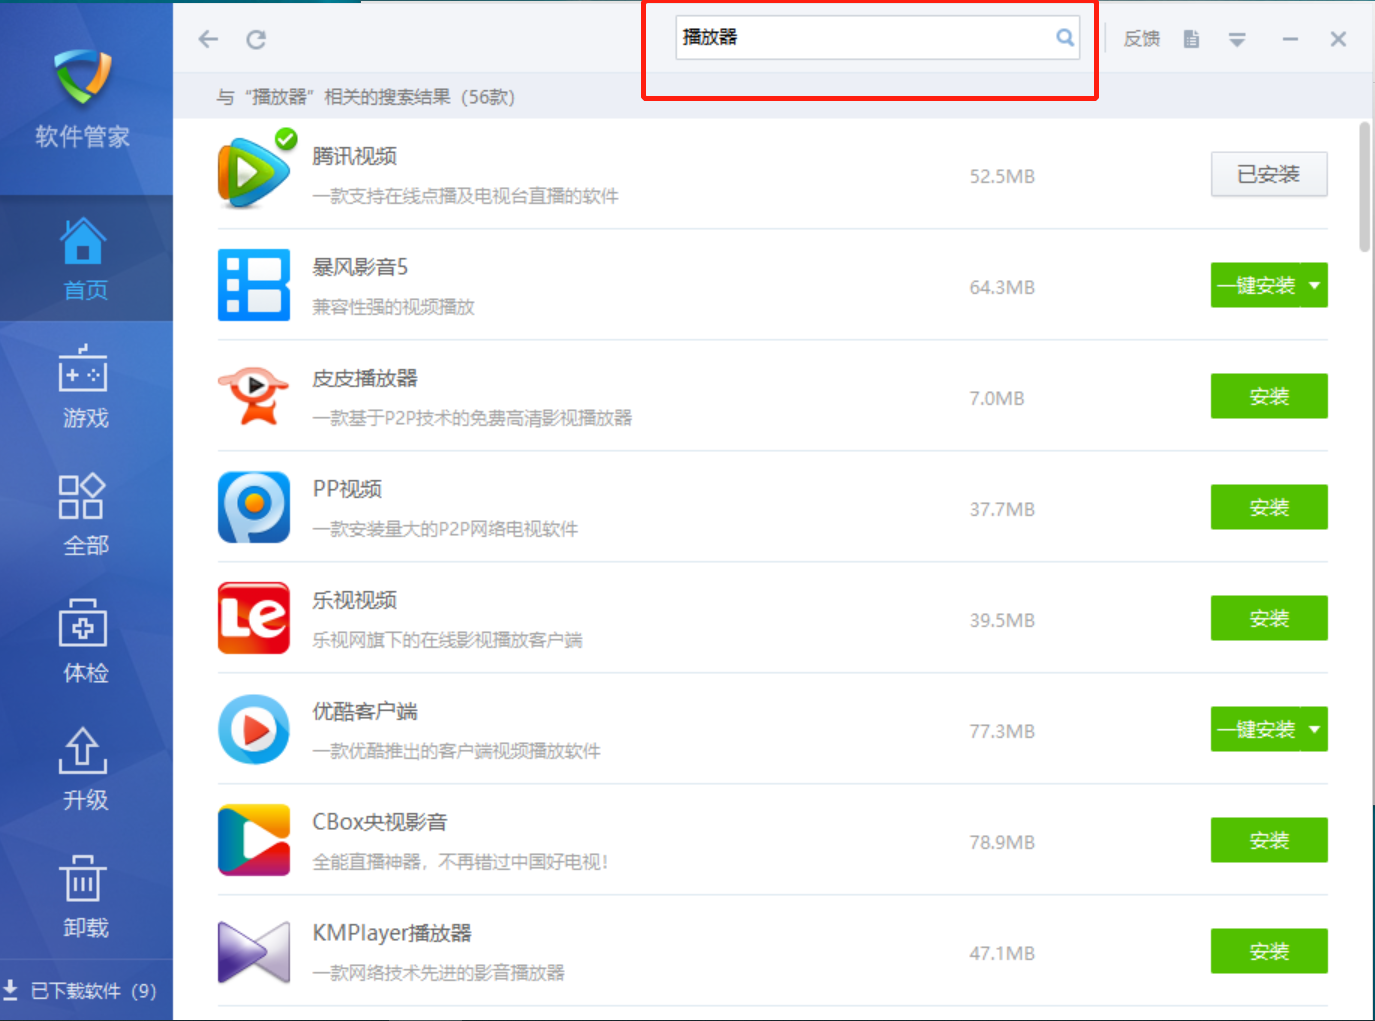Click description 兼容性强的视频播放
The width and height of the screenshot is (1375, 1021).
point(393,306)
